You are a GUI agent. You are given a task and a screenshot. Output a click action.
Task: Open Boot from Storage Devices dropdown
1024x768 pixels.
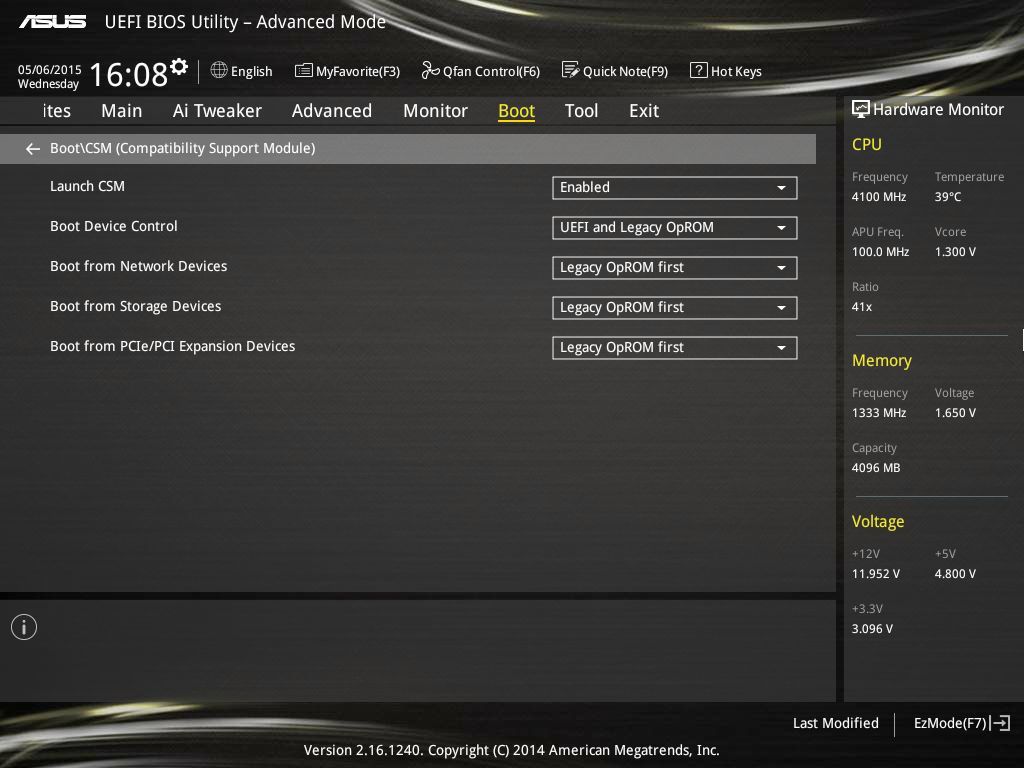(675, 308)
